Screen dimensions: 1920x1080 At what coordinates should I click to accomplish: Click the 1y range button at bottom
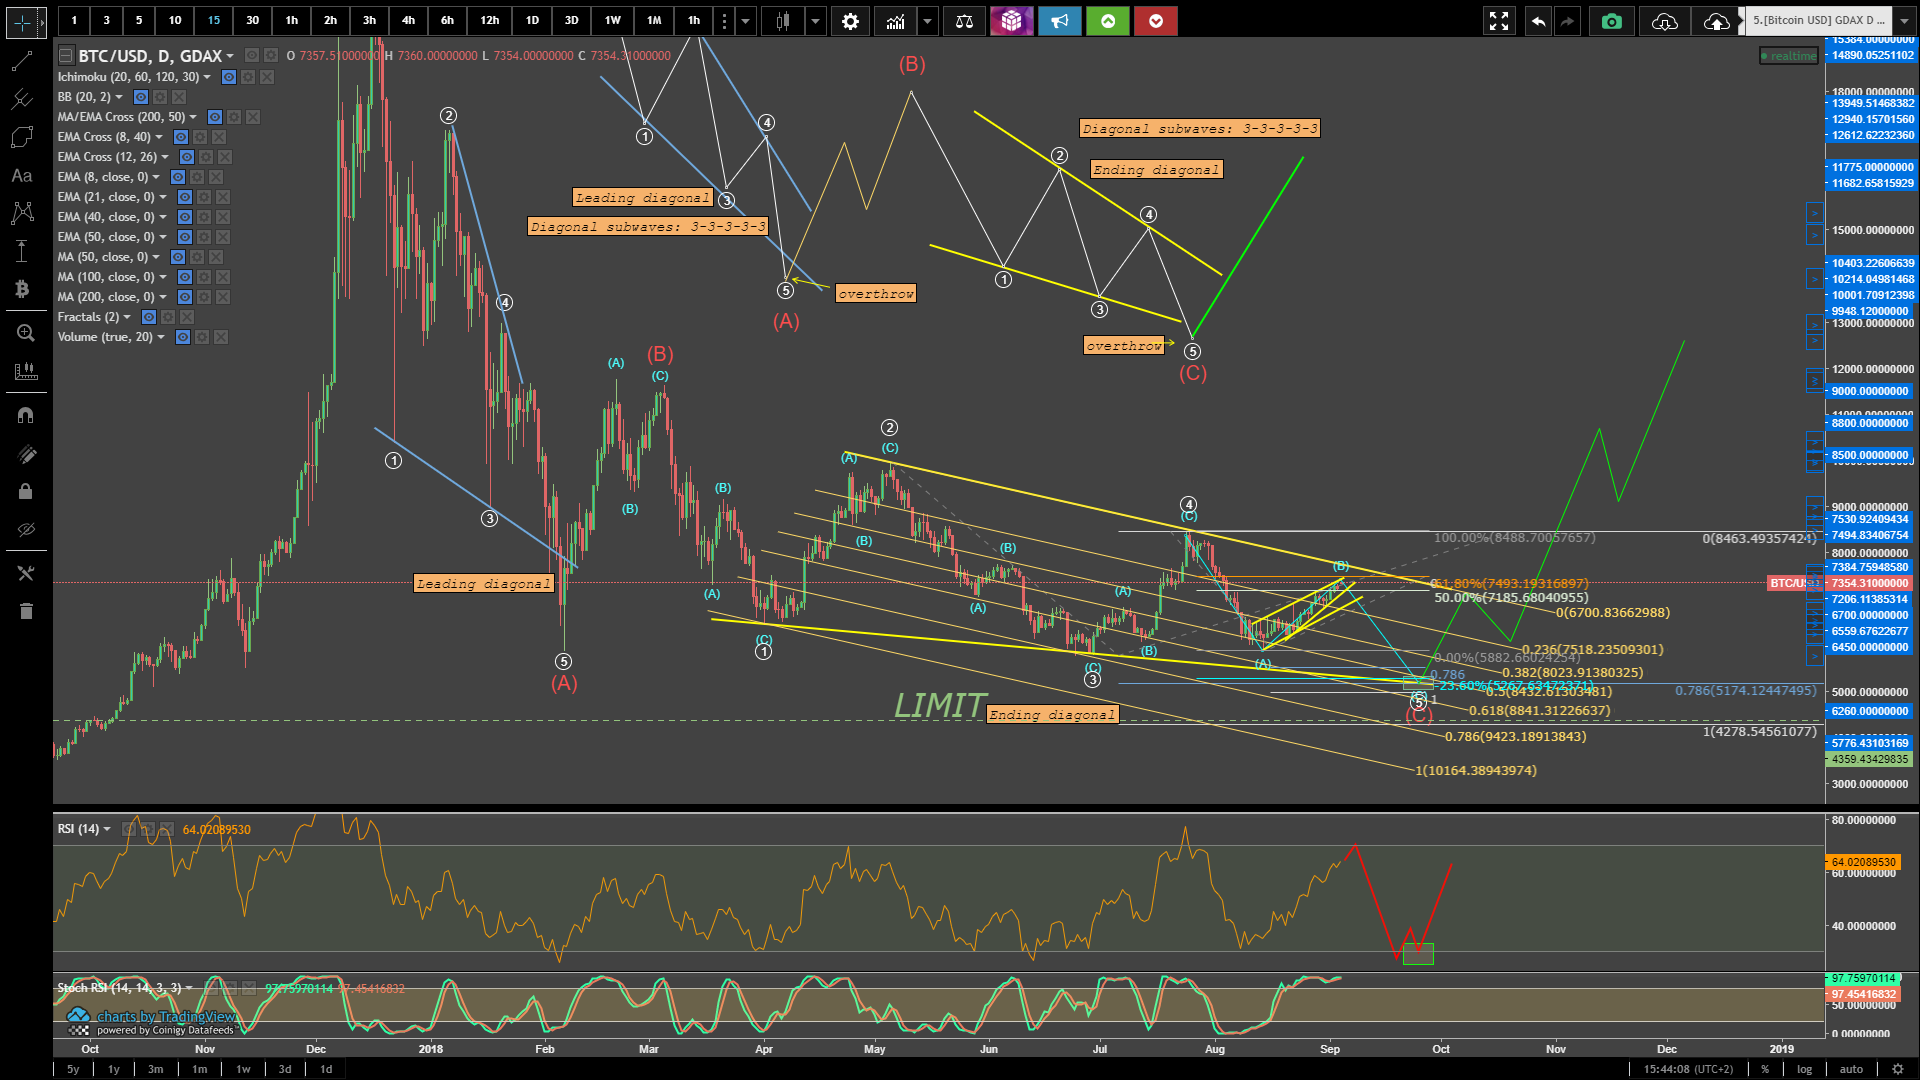coord(114,1069)
